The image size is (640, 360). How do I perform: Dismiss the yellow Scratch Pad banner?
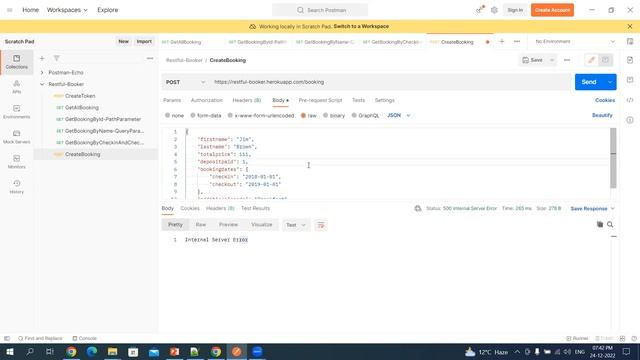pos(630,26)
